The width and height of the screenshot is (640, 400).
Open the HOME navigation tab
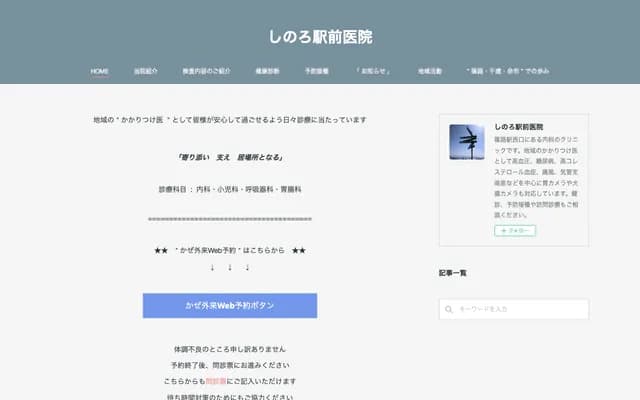[x=100, y=72]
